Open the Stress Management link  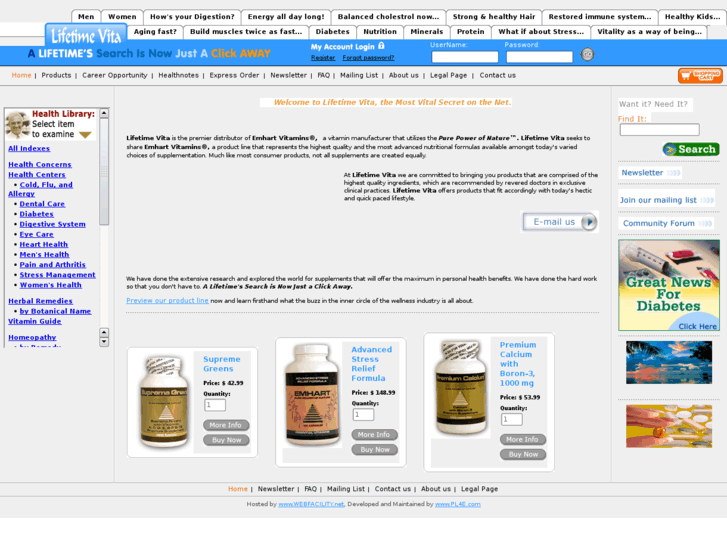tap(57, 275)
